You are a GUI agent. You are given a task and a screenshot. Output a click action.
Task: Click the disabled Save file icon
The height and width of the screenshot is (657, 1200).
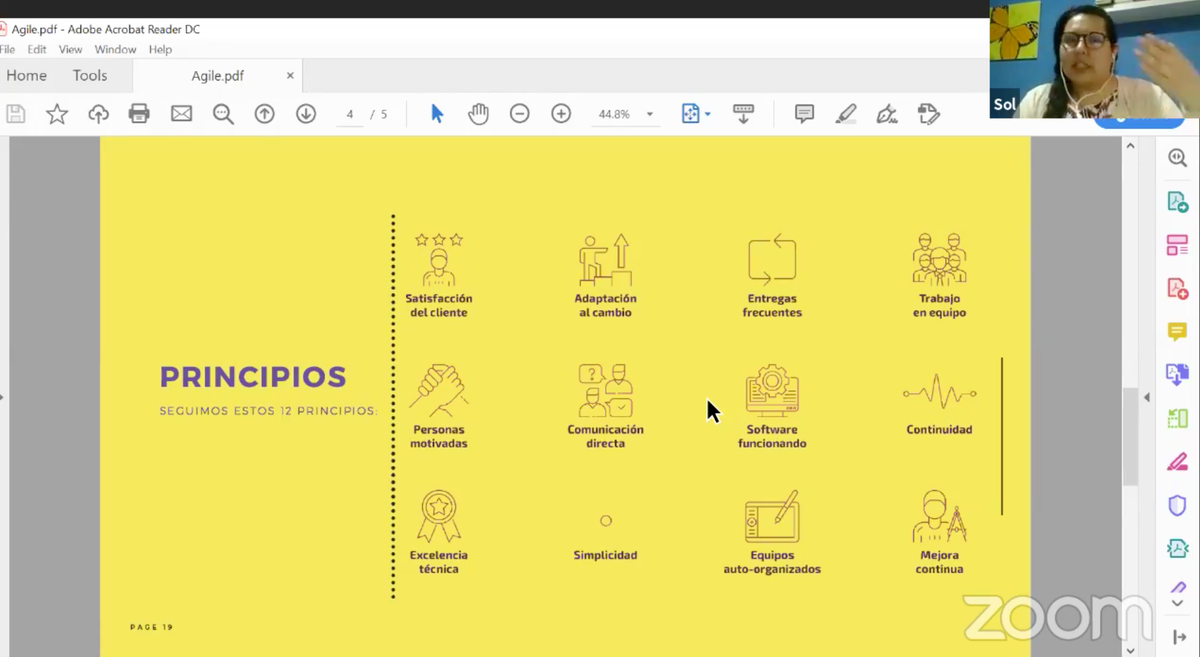coord(15,114)
